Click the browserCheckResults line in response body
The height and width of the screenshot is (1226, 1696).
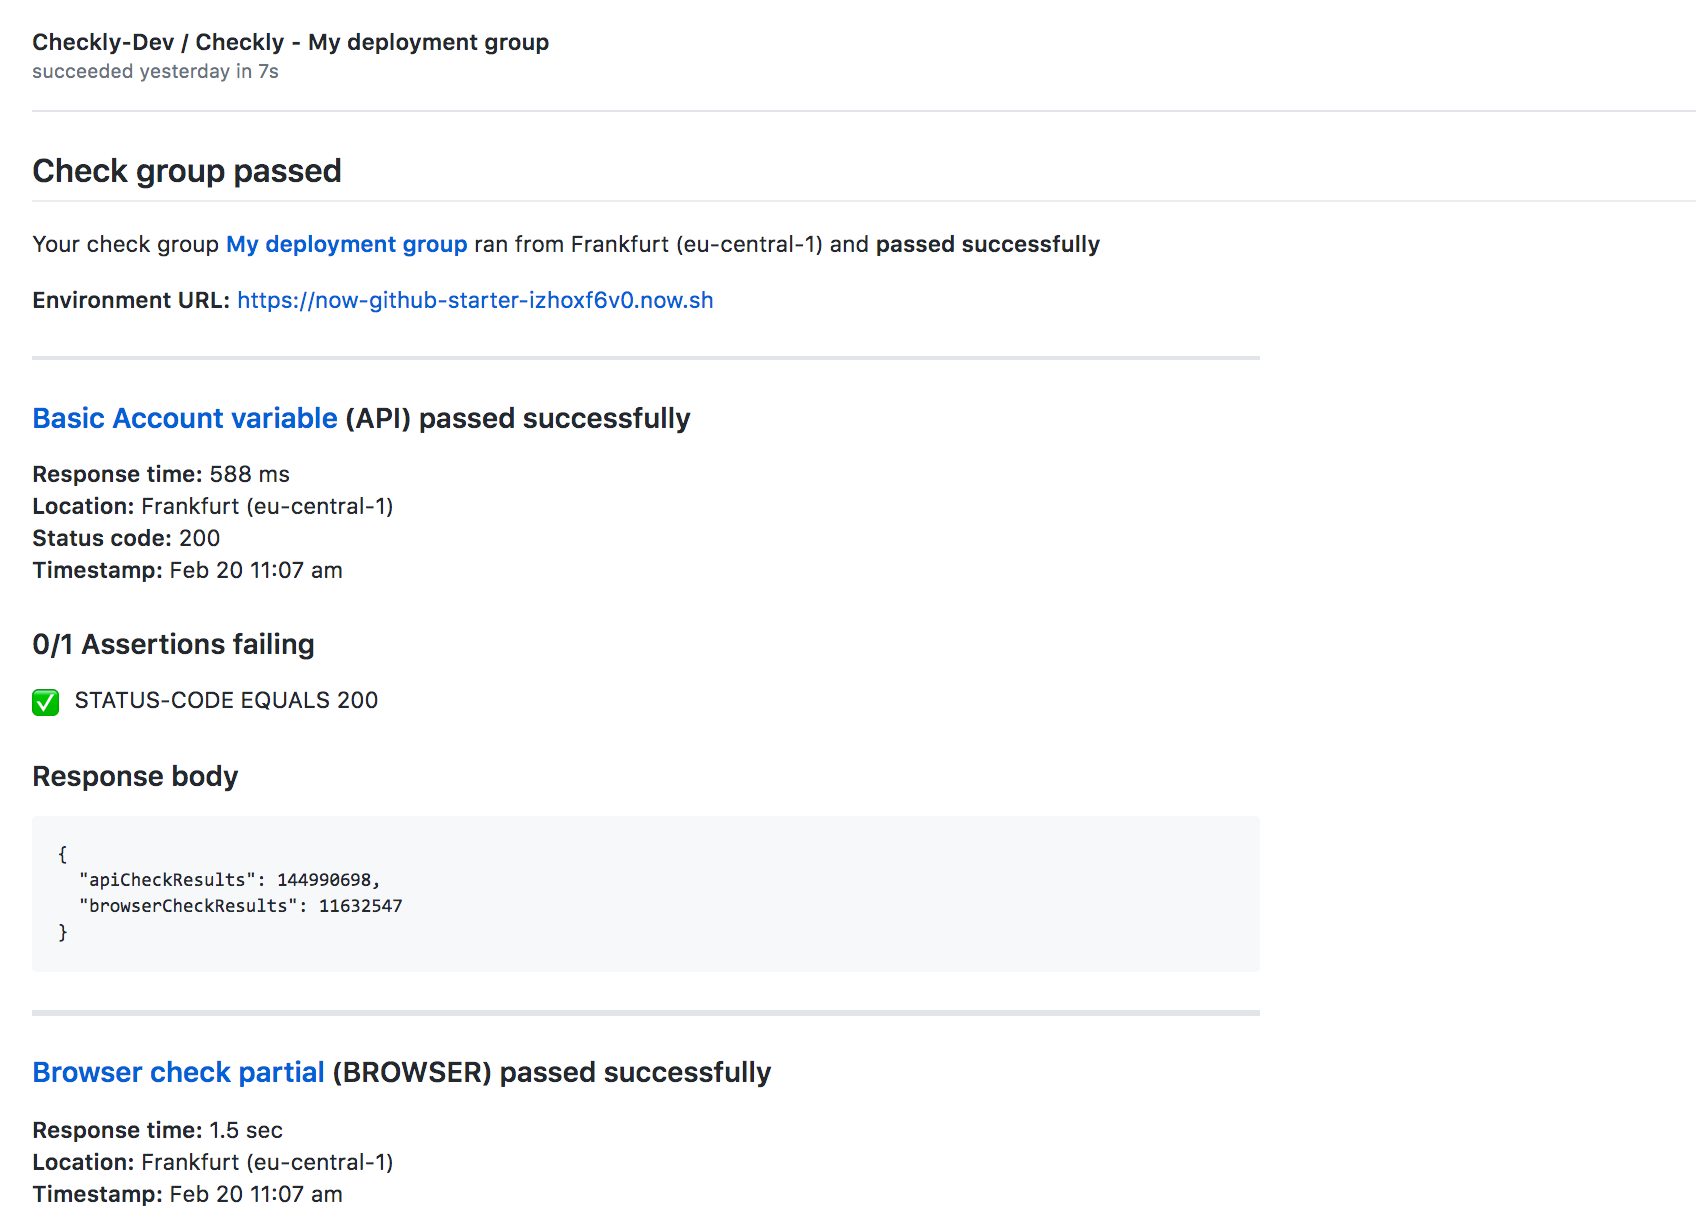click(x=240, y=906)
